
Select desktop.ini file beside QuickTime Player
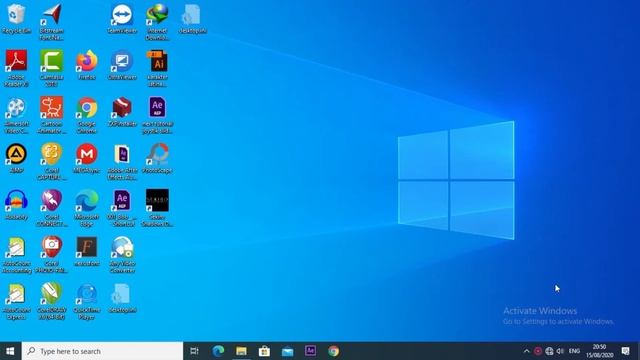[122, 298]
